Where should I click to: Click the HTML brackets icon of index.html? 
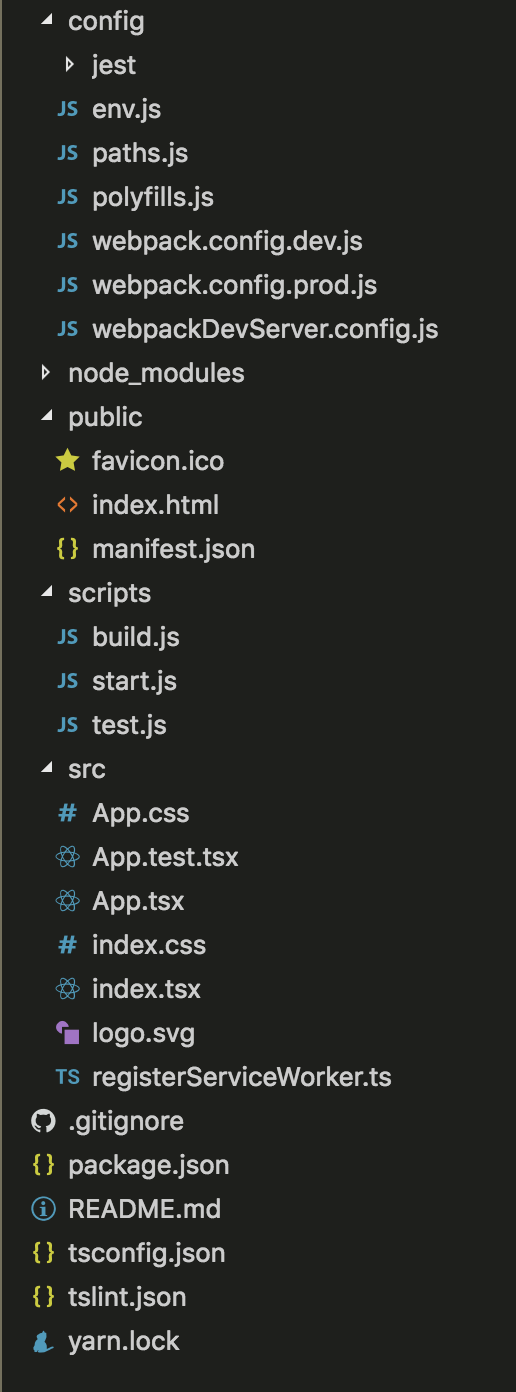(67, 505)
